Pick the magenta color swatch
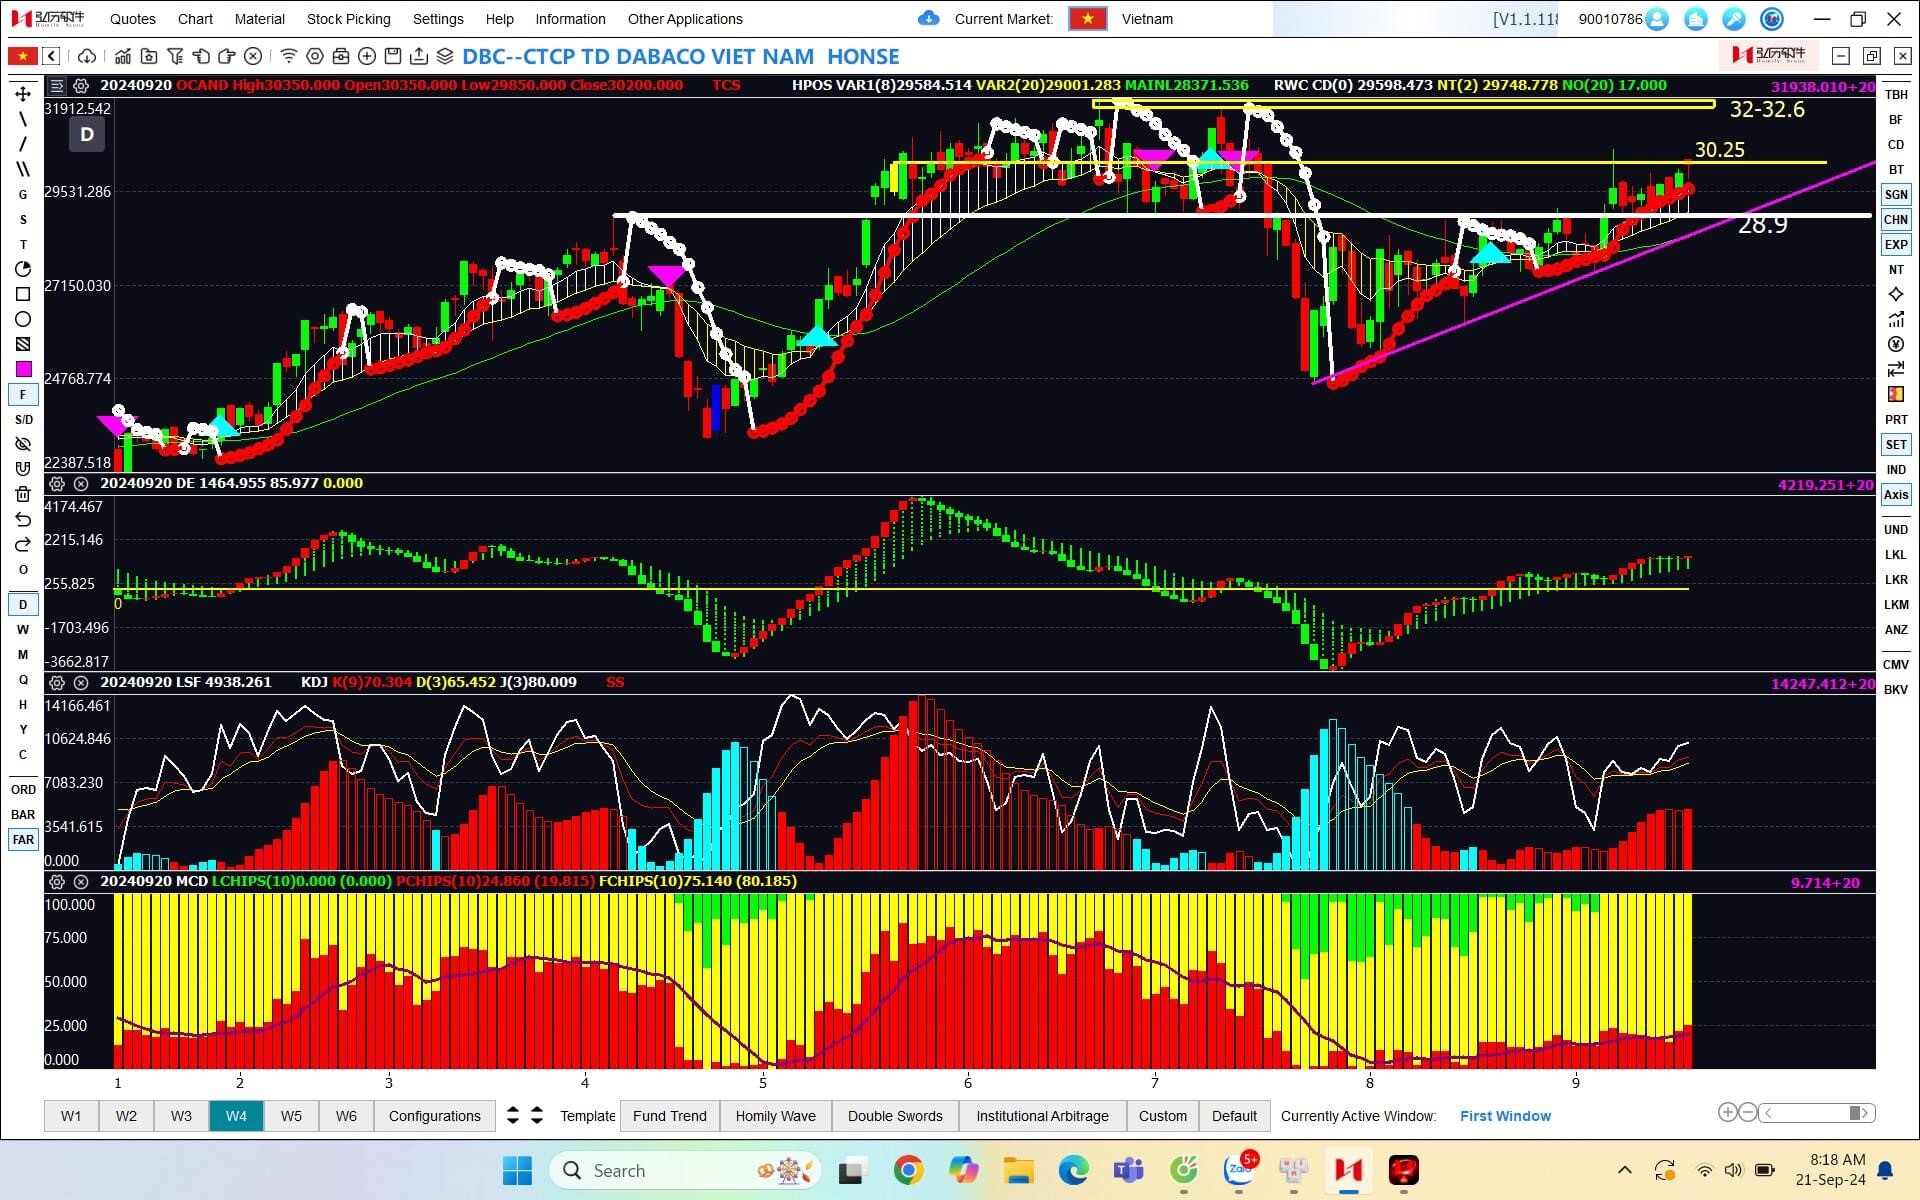1920x1200 pixels. (x=23, y=369)
